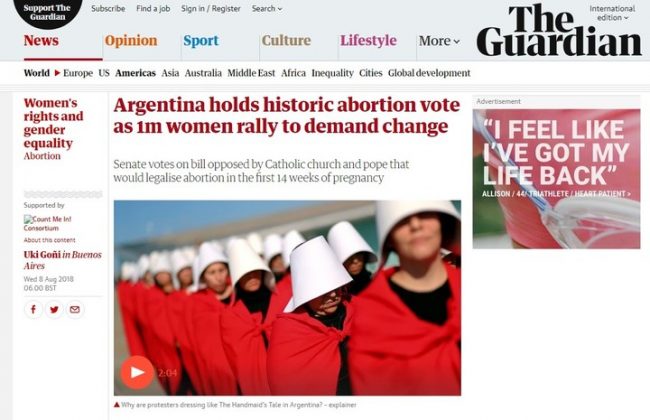
Task: Play the Handmaid's Tale protest video
Action: [x=137, y=372]
